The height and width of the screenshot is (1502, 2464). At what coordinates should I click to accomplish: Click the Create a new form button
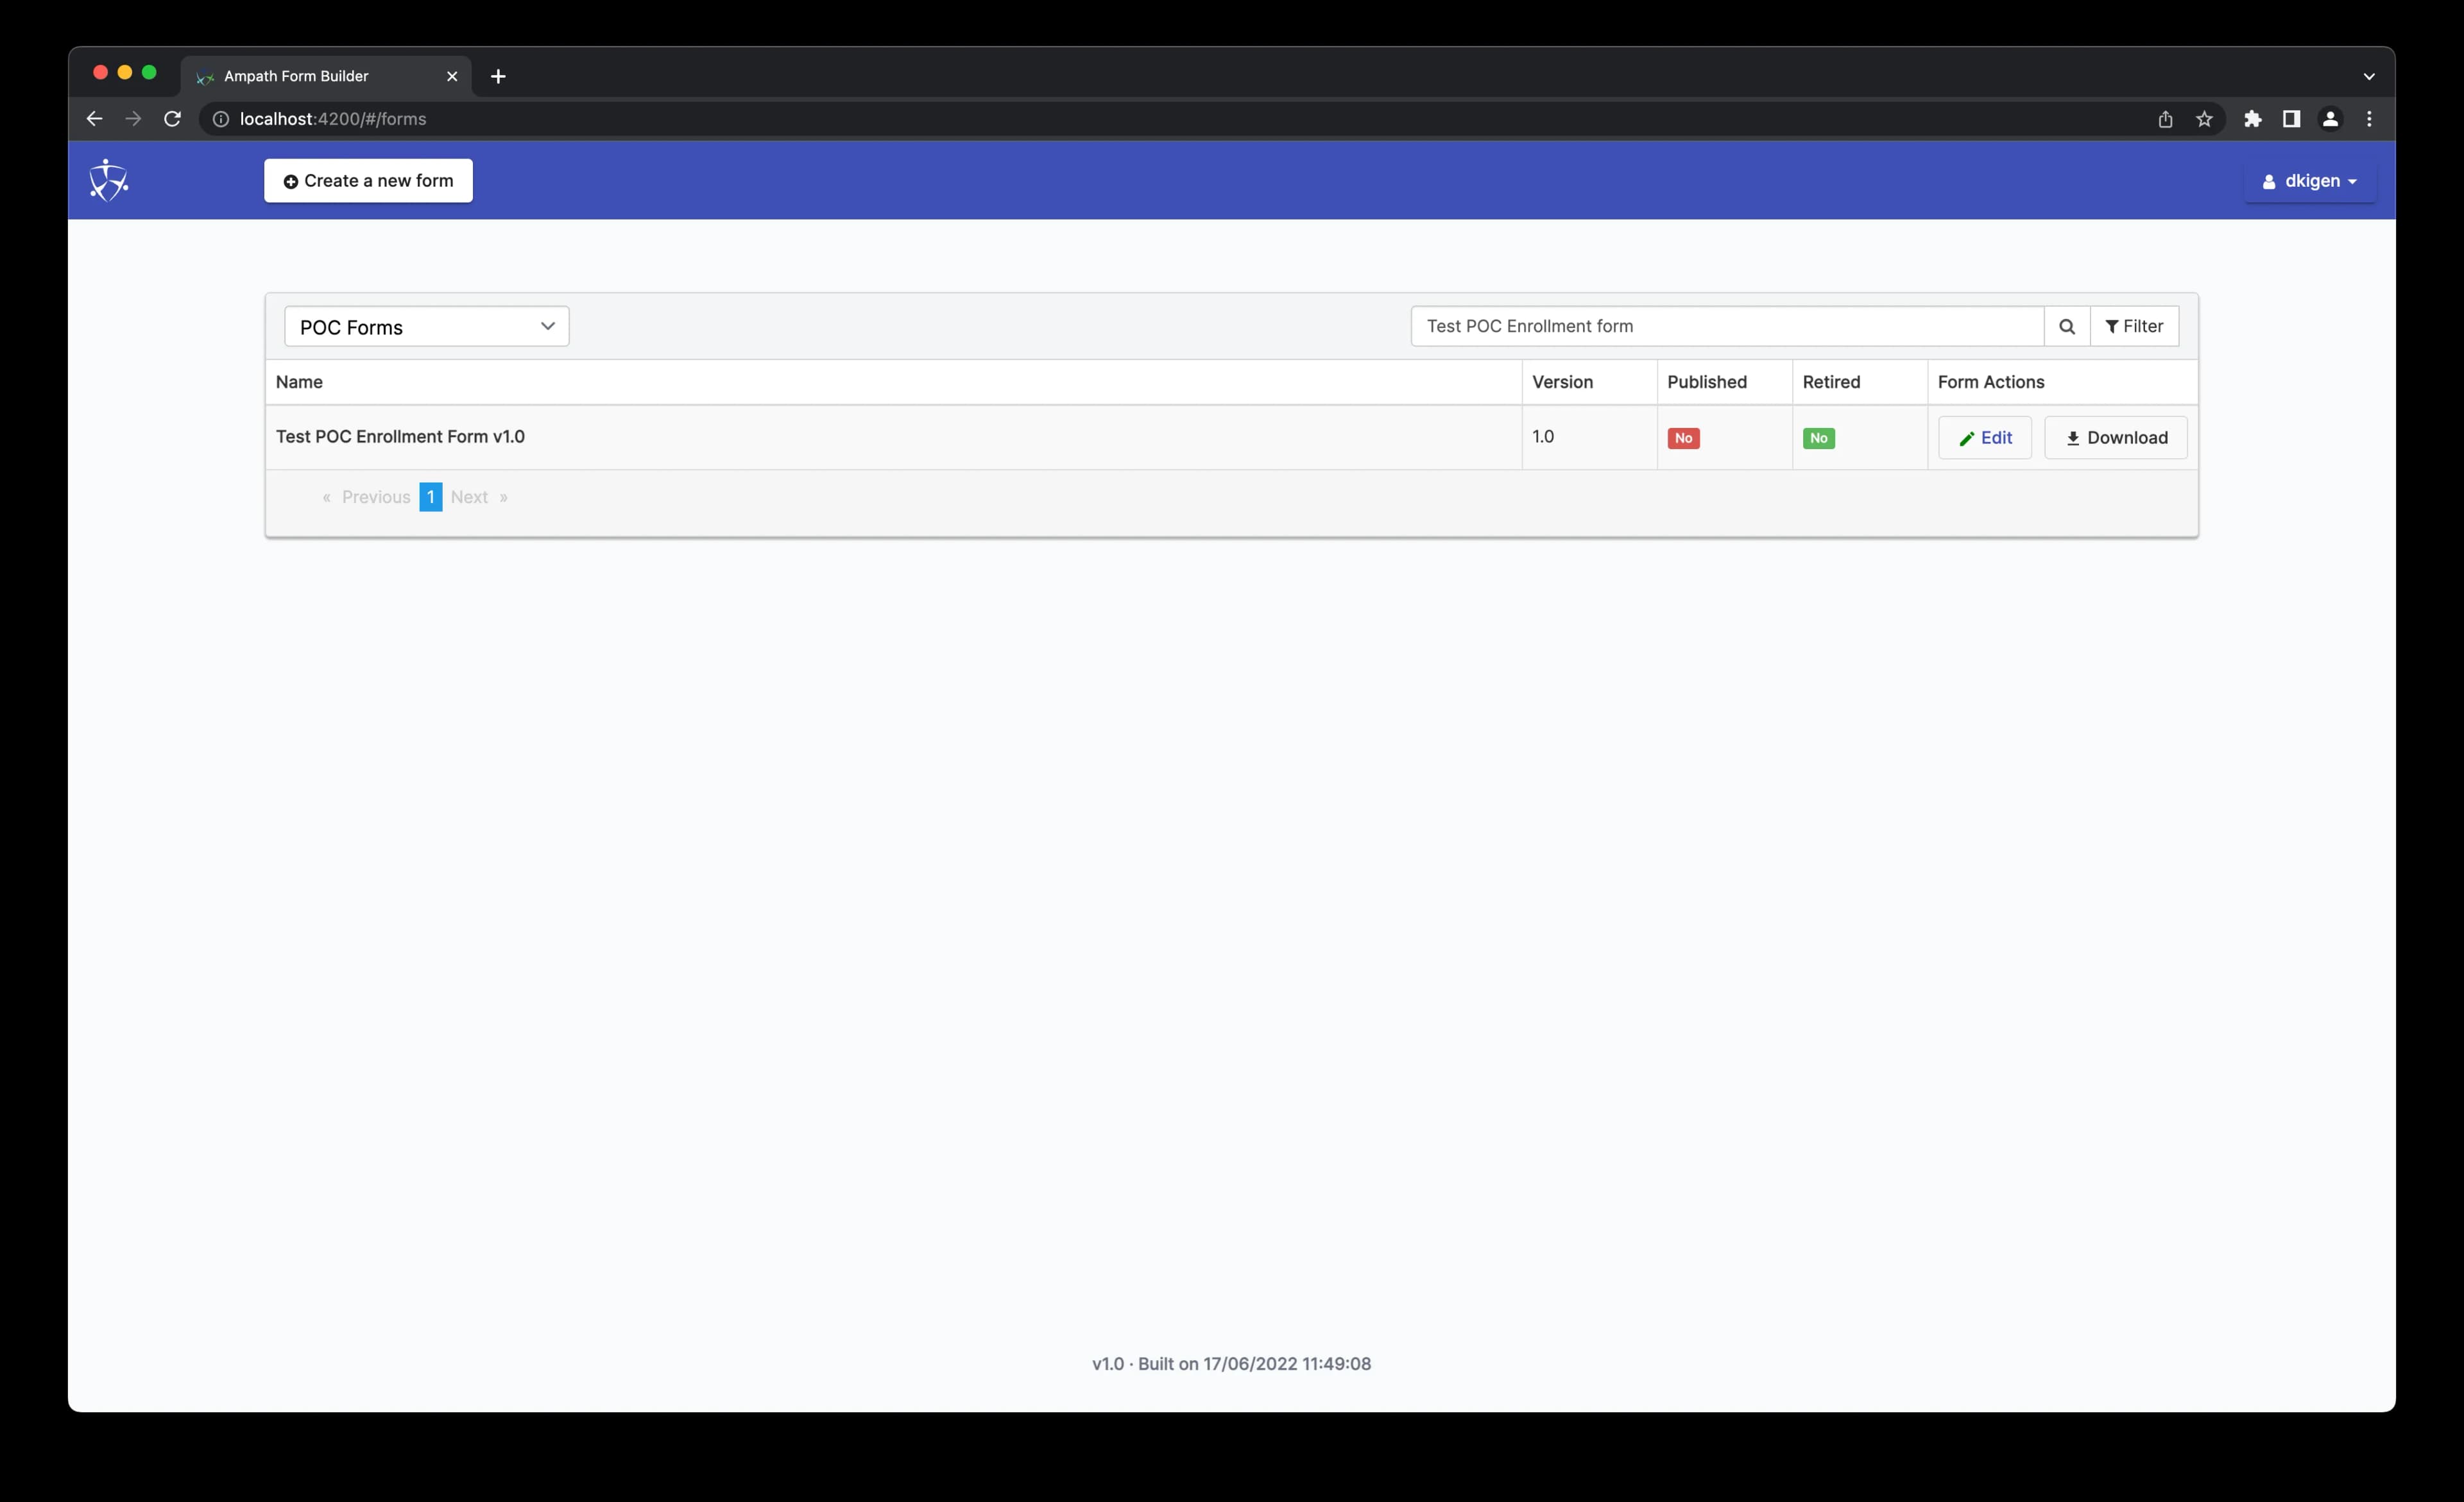click(x=368, y=180)
